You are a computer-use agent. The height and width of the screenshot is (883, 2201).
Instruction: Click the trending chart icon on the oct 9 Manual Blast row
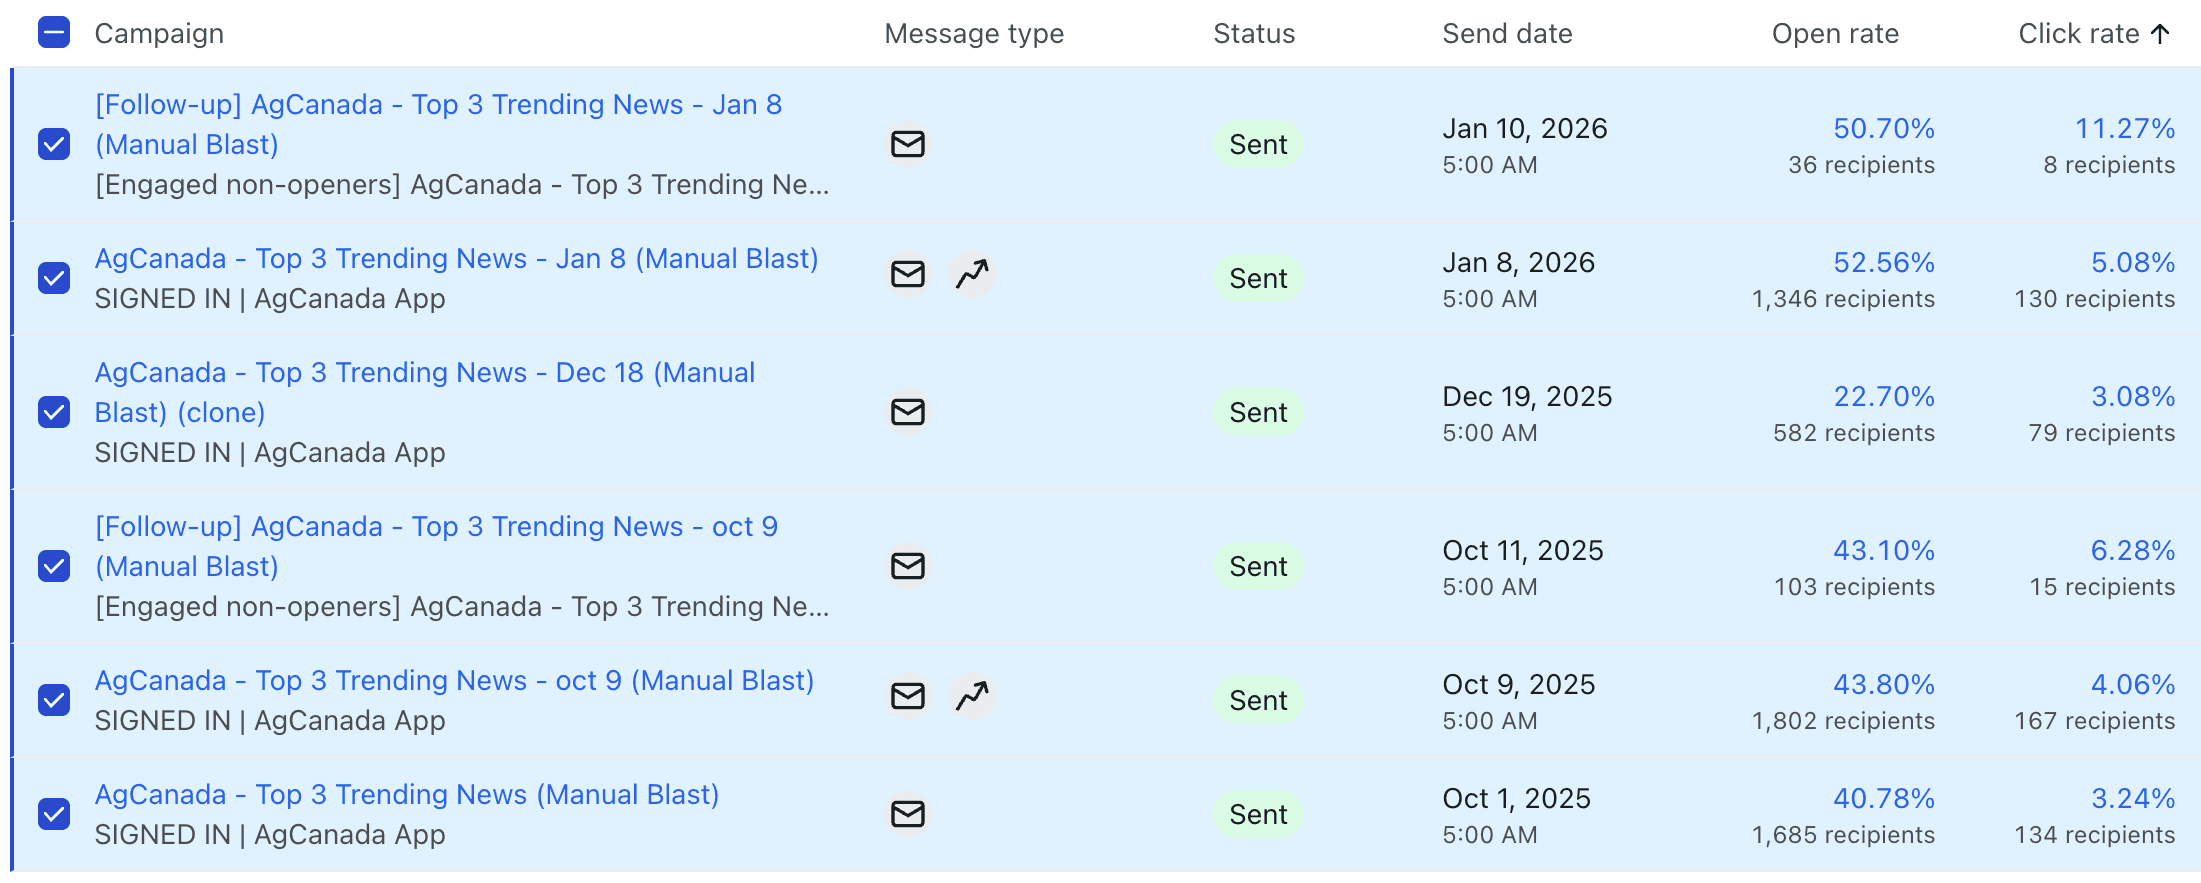click(x=972, y=696)
